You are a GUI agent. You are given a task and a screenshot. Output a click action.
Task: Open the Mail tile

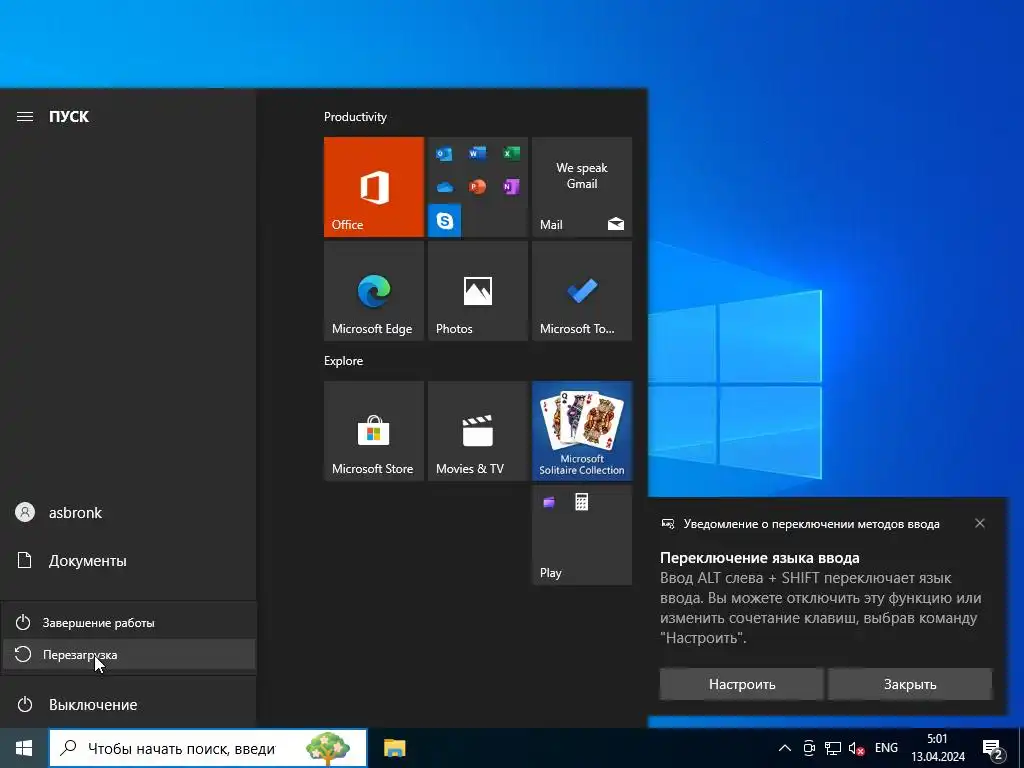[x=582, y=187]
